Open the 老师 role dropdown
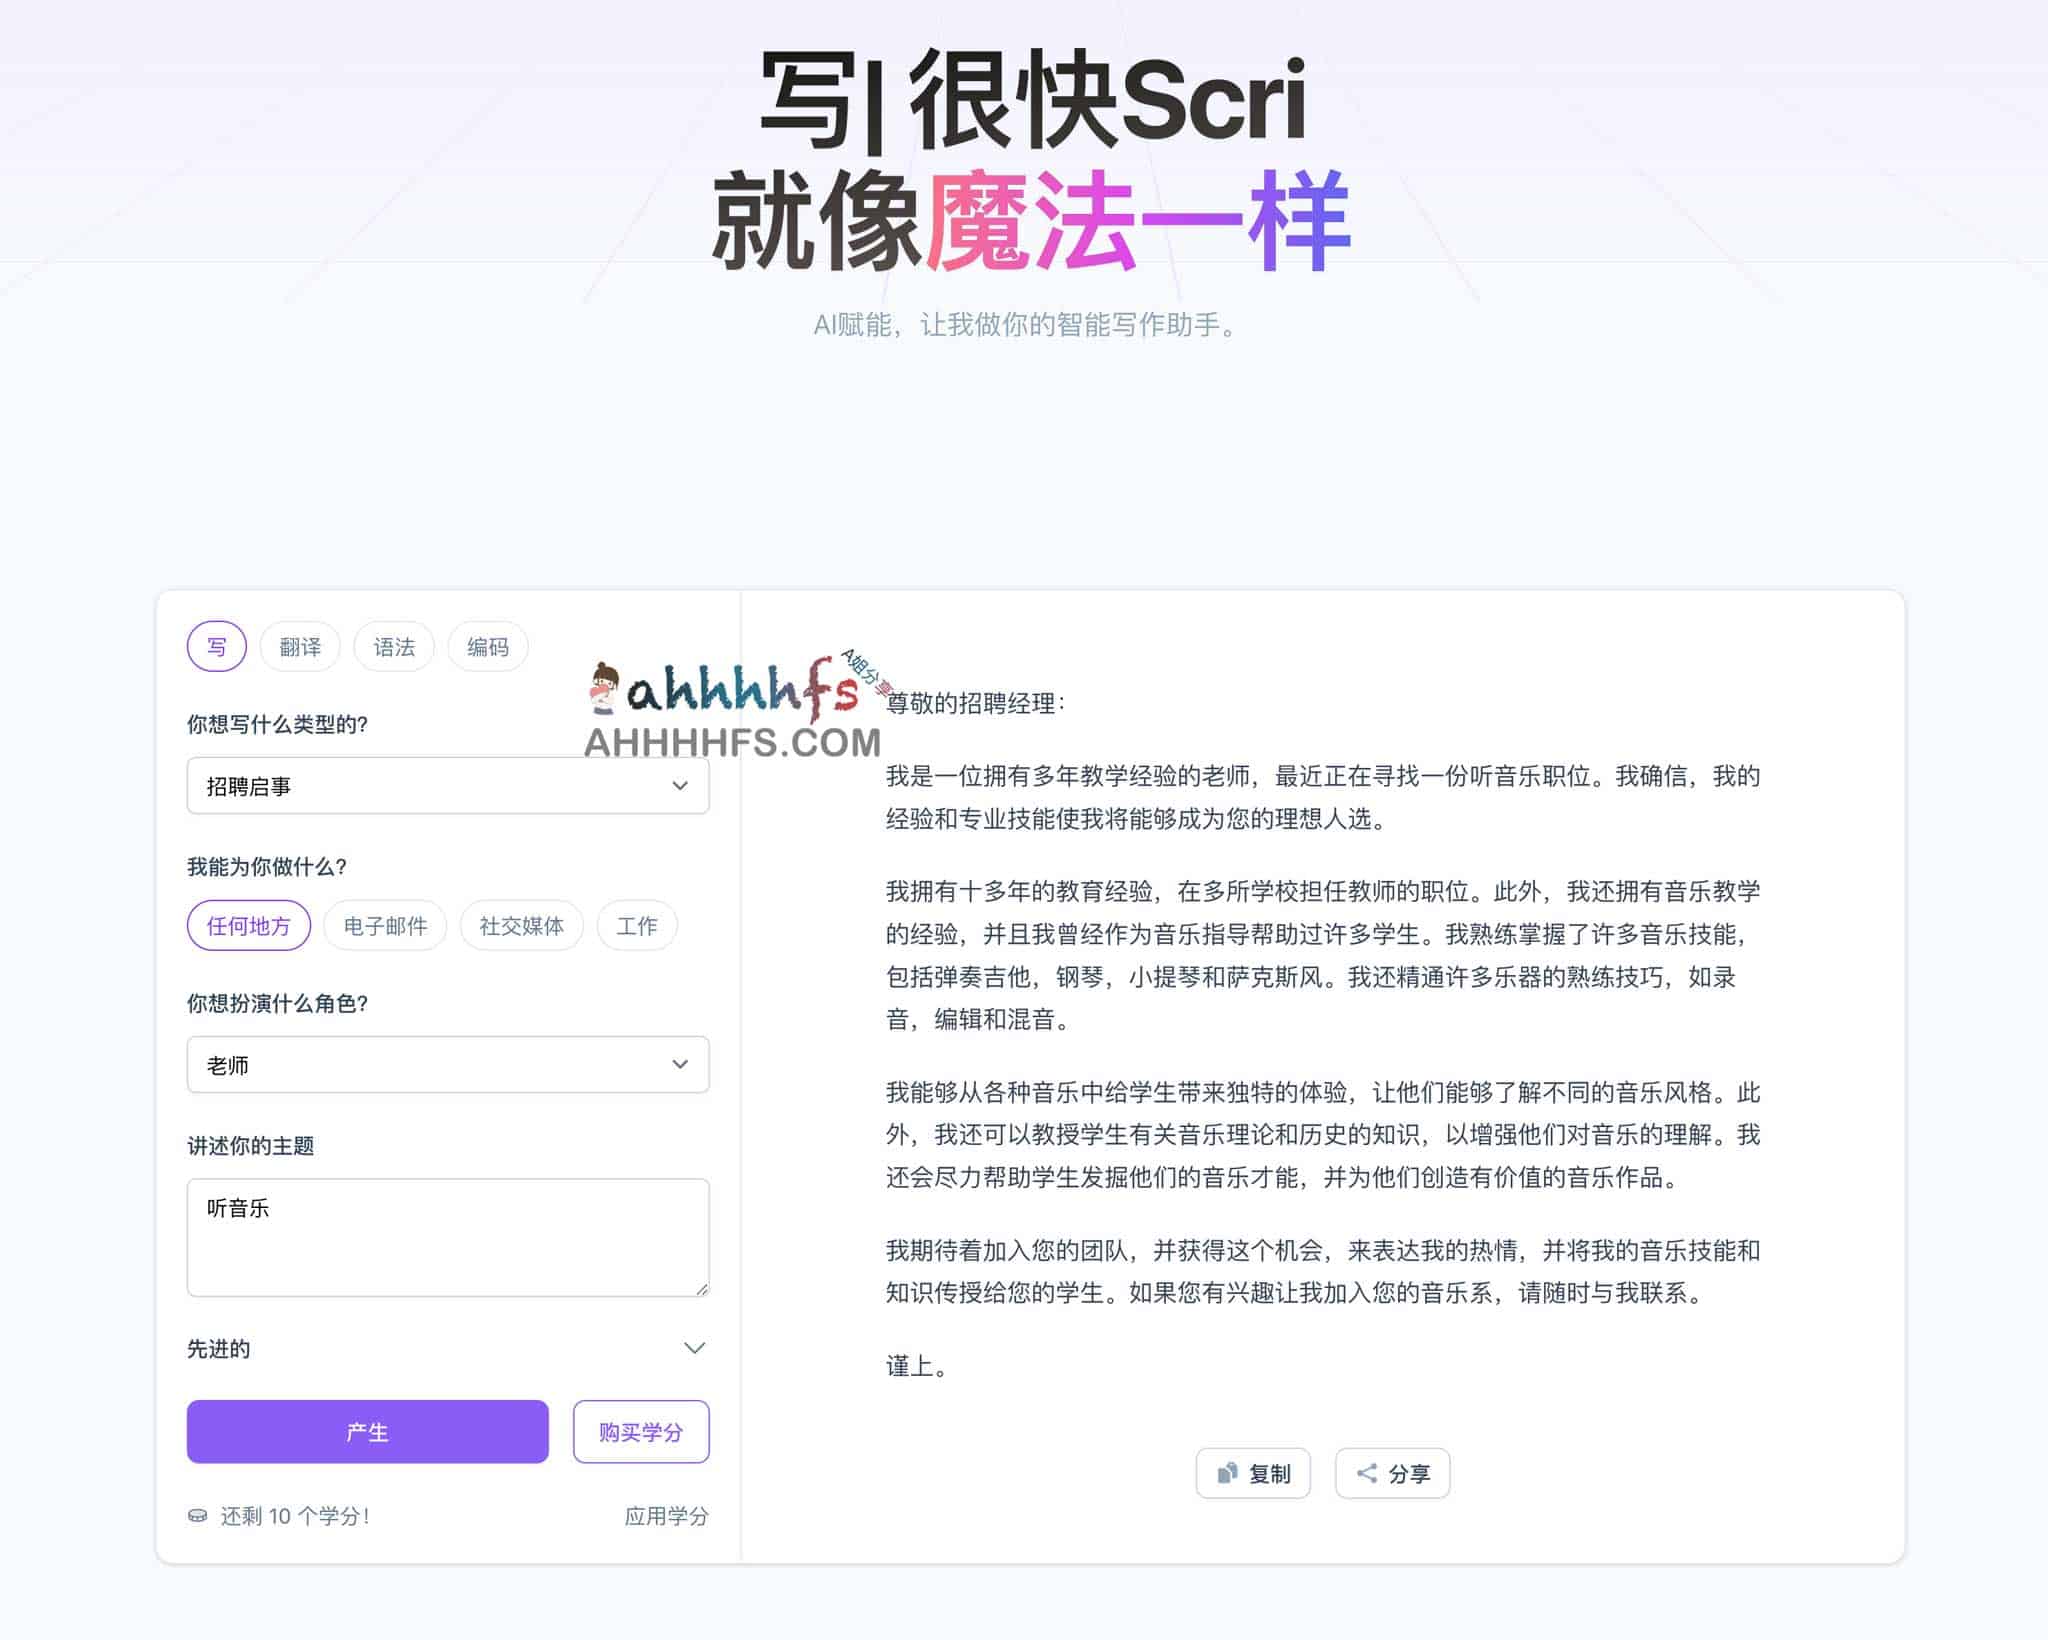Screen dimensions: 2048x1640 tap(447, 1065)
